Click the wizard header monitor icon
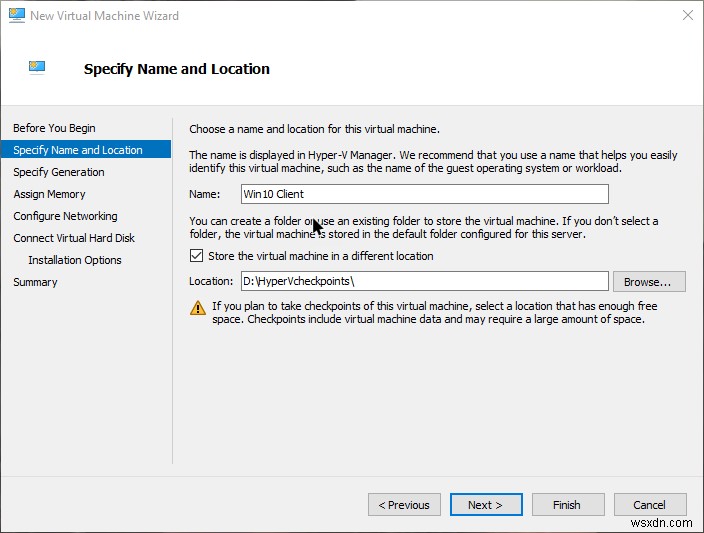704x533 pixels. tap(37, 67)
